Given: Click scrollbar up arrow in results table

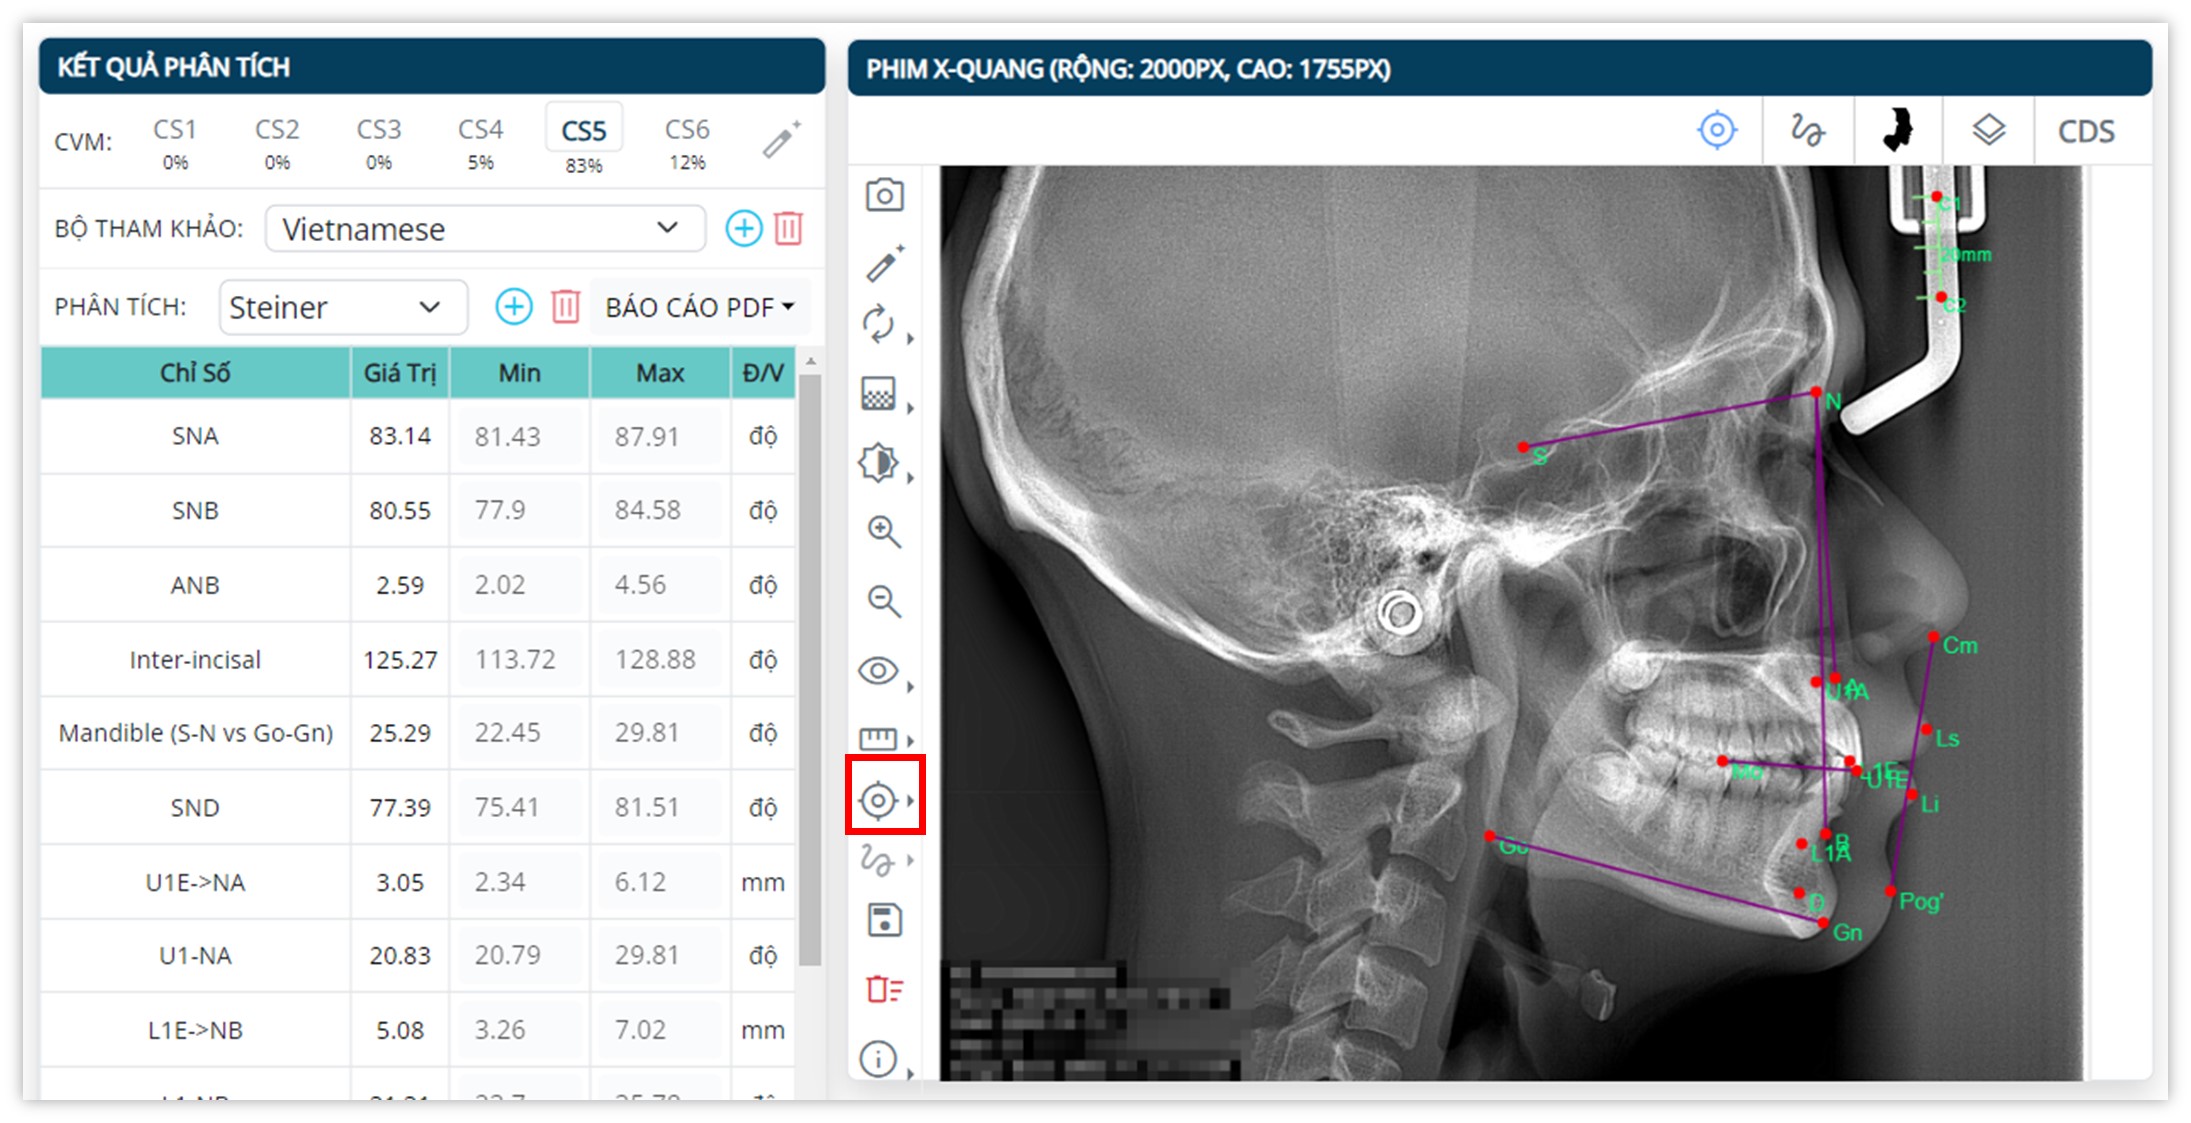Looking at the screenshot, I should coord(810,360).
